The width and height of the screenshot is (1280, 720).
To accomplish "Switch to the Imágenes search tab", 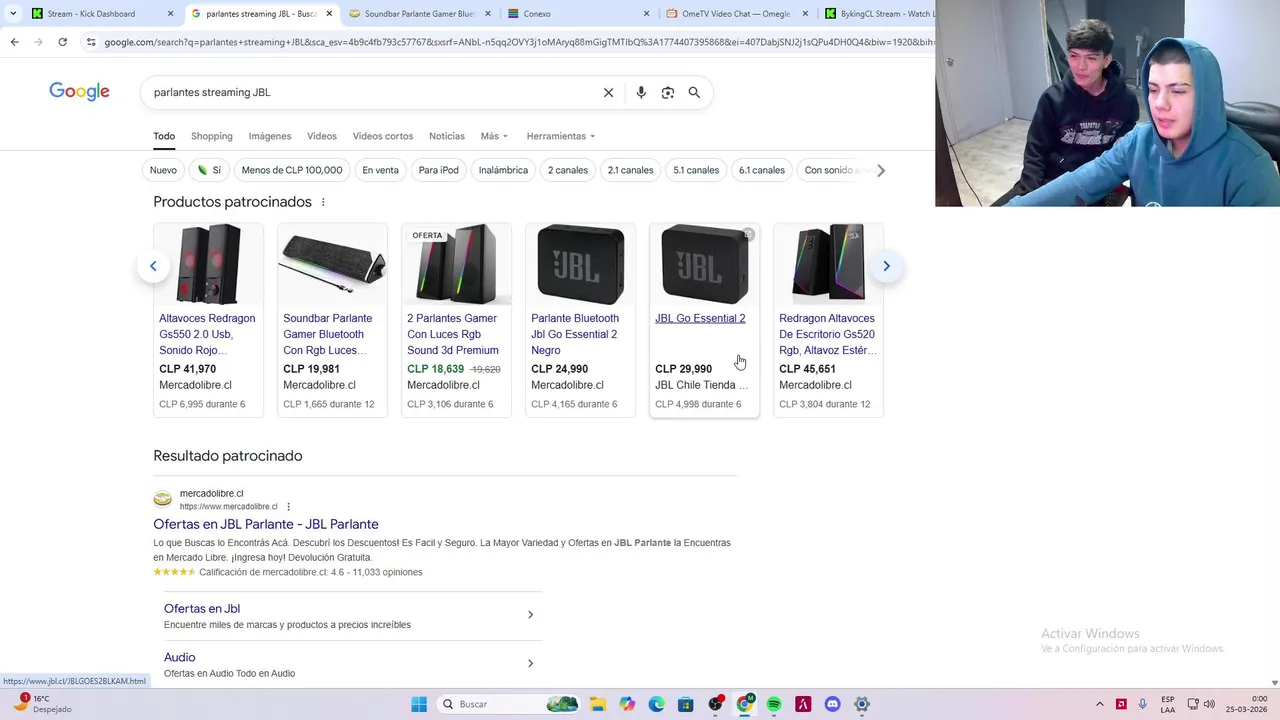I will [x=270, y=136].
